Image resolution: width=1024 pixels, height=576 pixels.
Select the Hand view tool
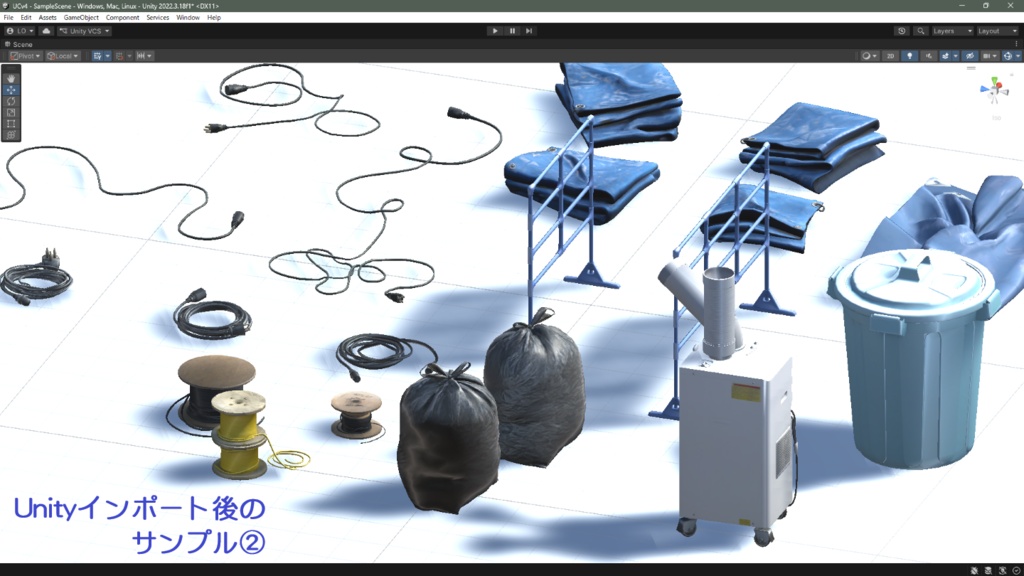[11, 78]
